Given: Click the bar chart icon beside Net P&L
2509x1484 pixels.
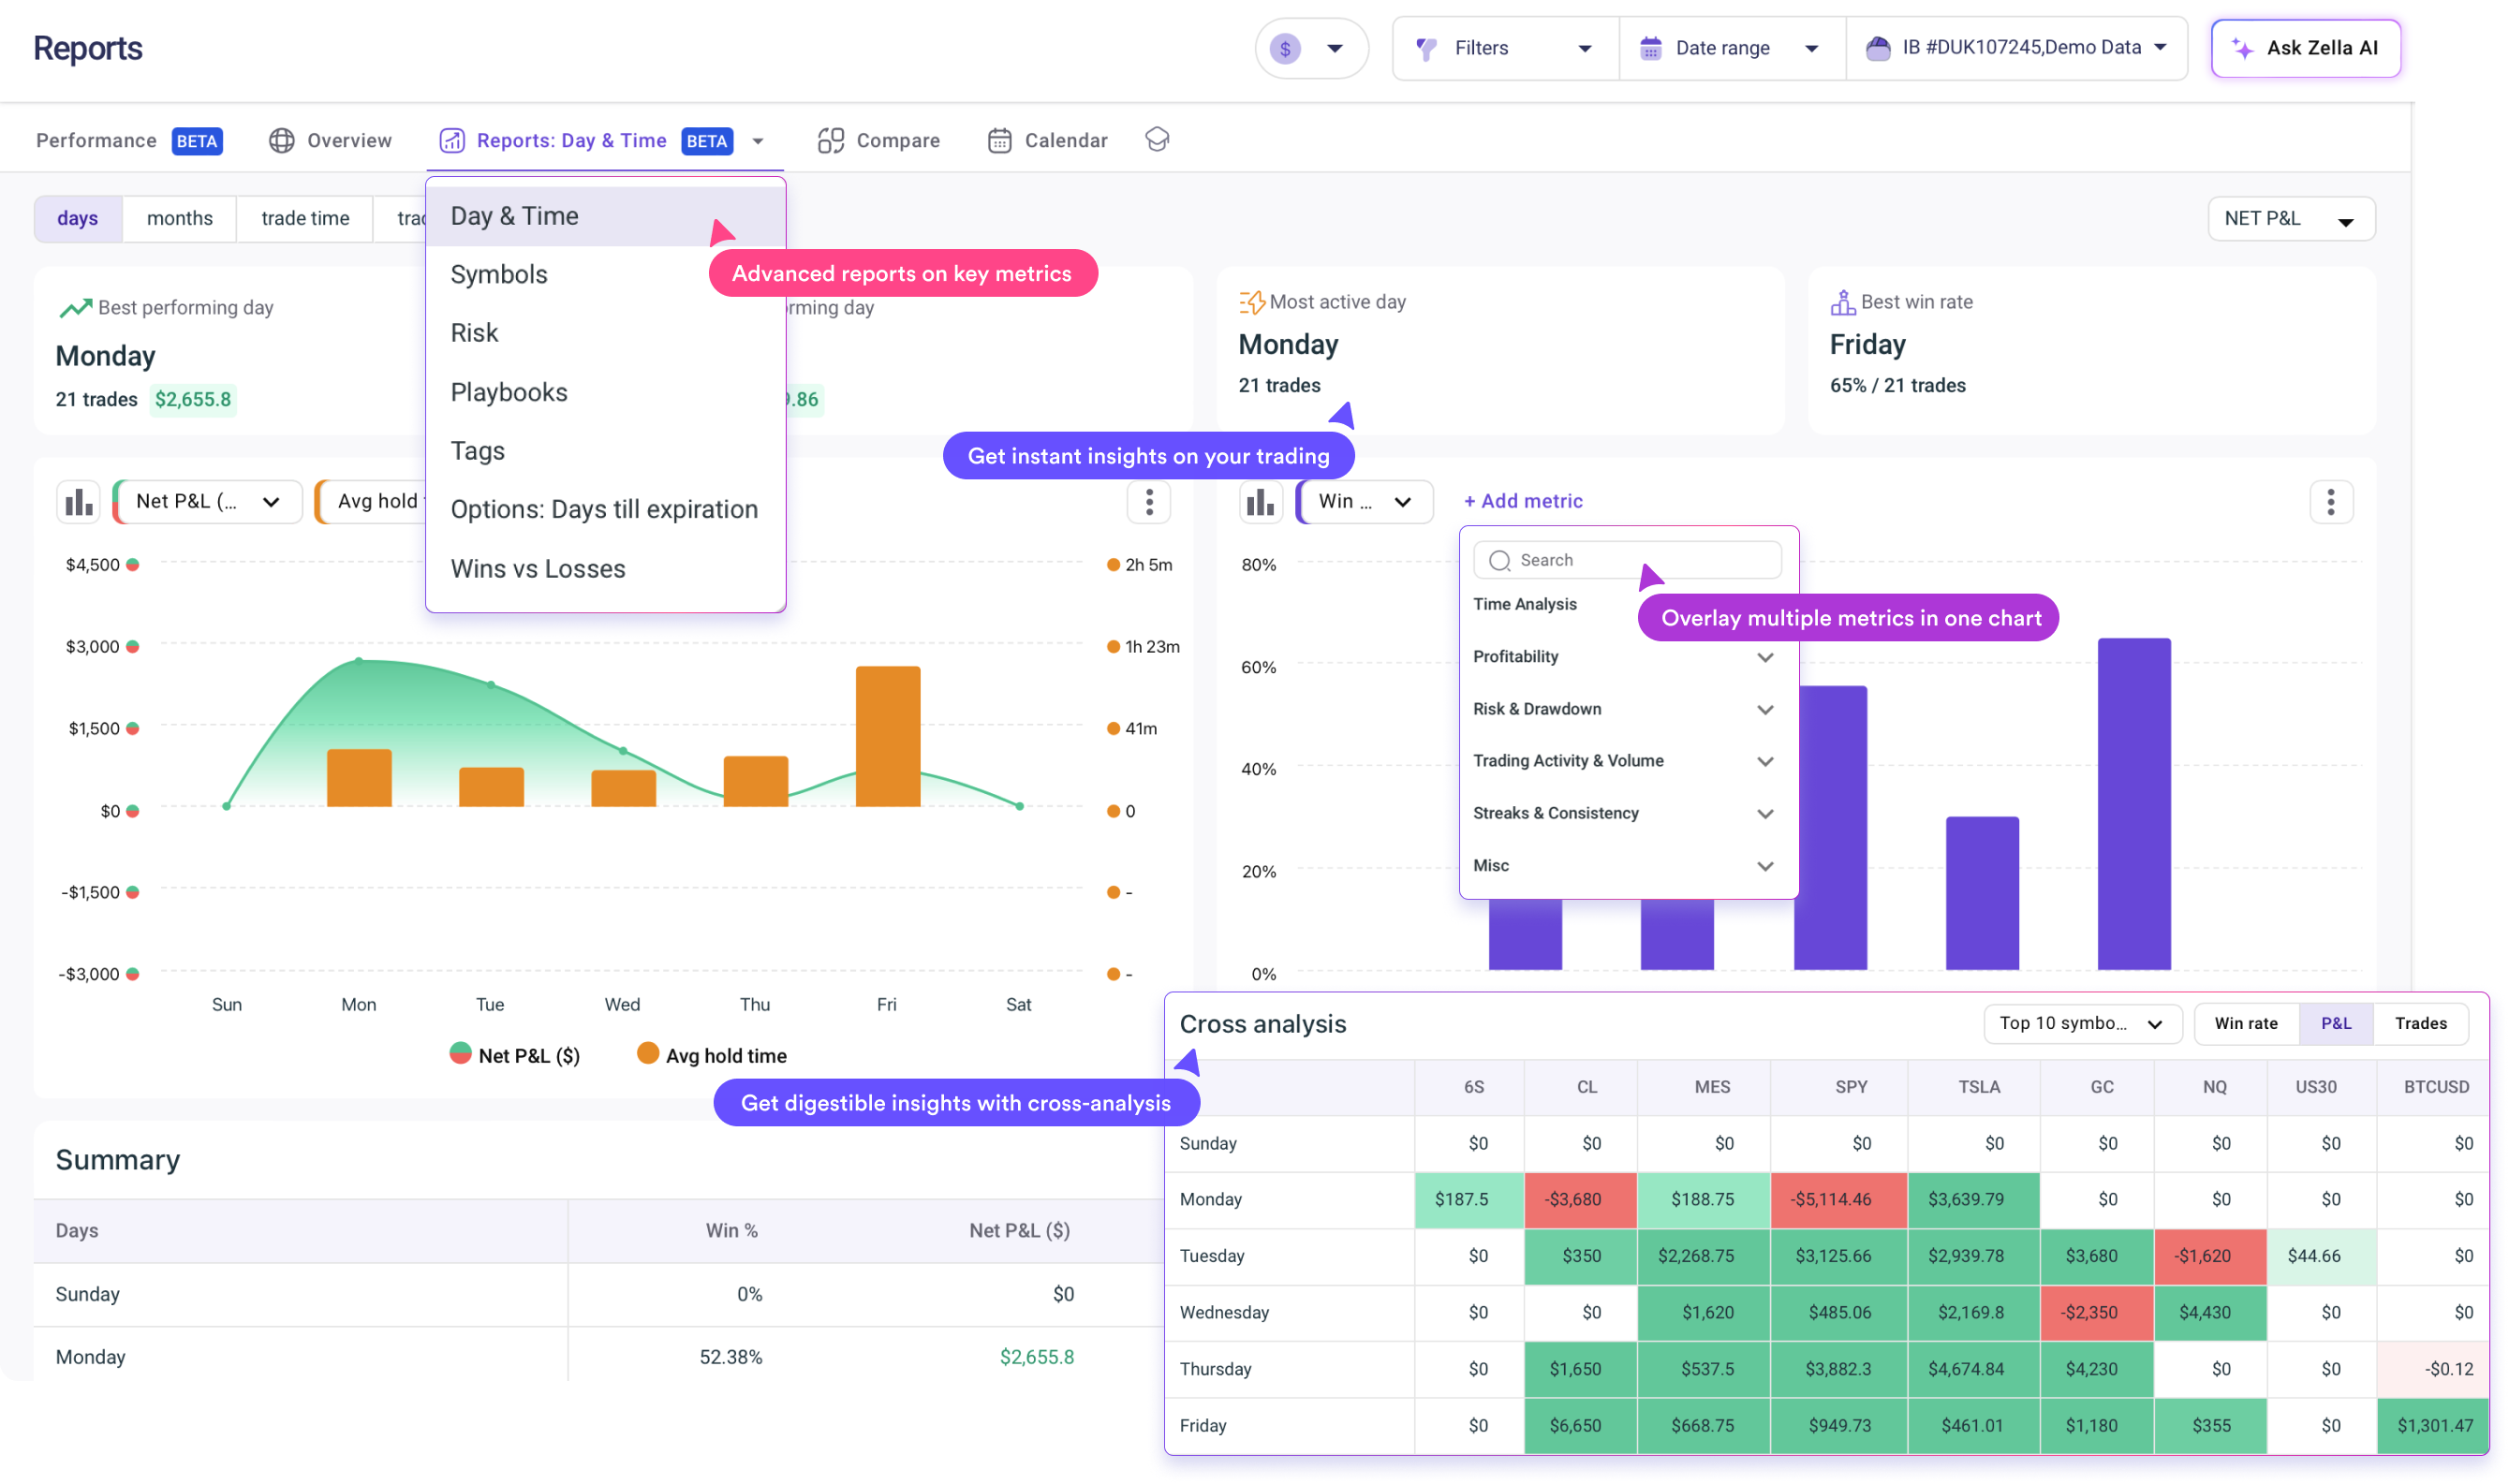Looking at the screenshot, I should [x=78, y=502].
